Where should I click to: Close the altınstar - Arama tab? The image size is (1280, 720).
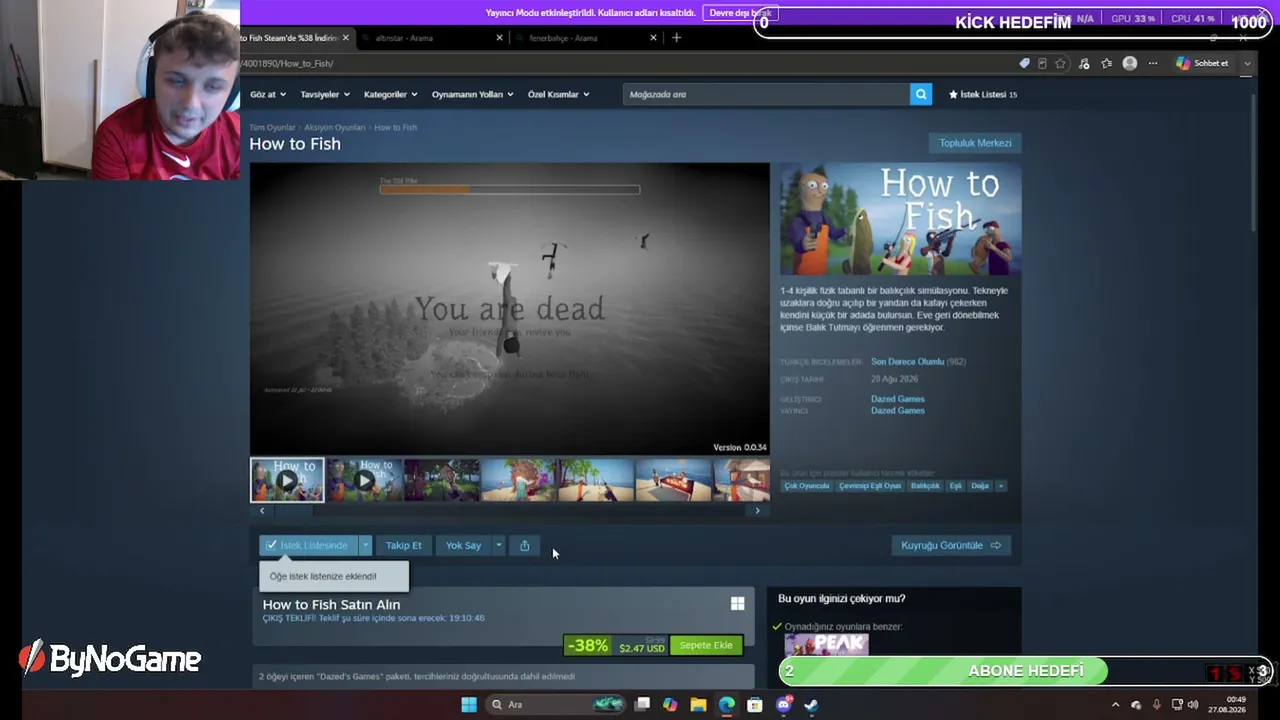[x=500, y=38]
